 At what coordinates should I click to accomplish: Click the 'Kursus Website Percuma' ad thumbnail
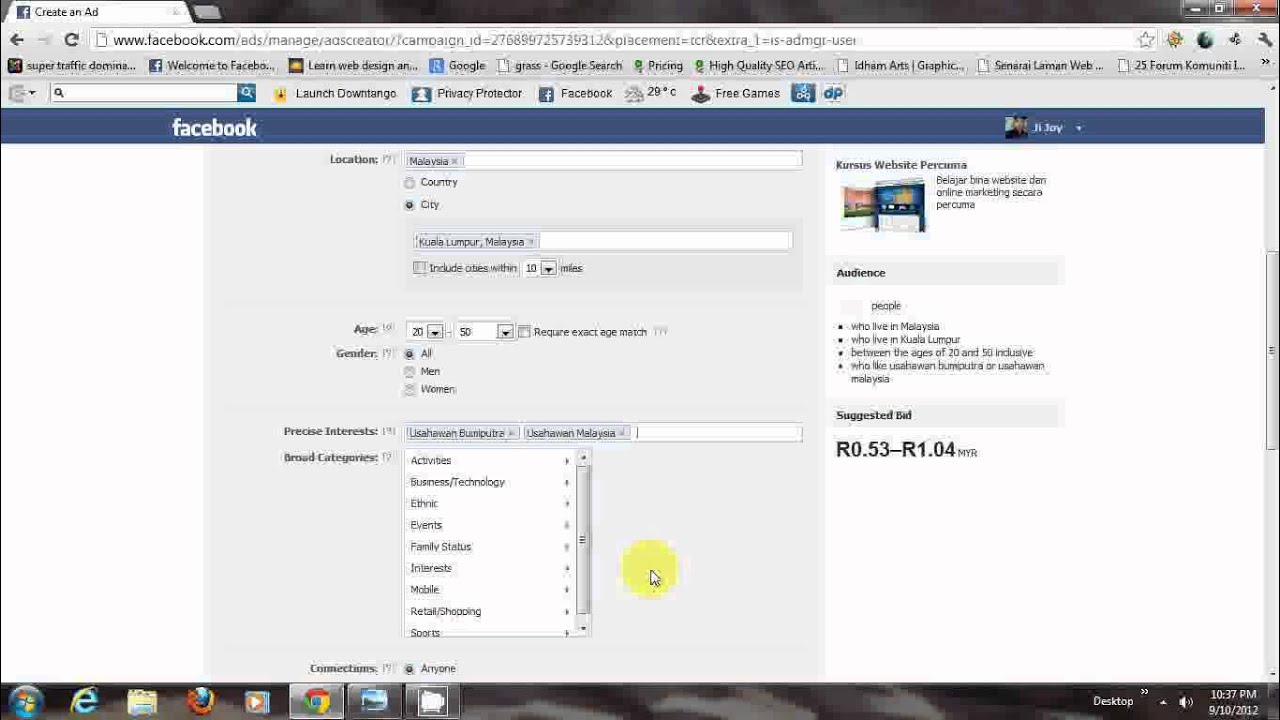883,204
